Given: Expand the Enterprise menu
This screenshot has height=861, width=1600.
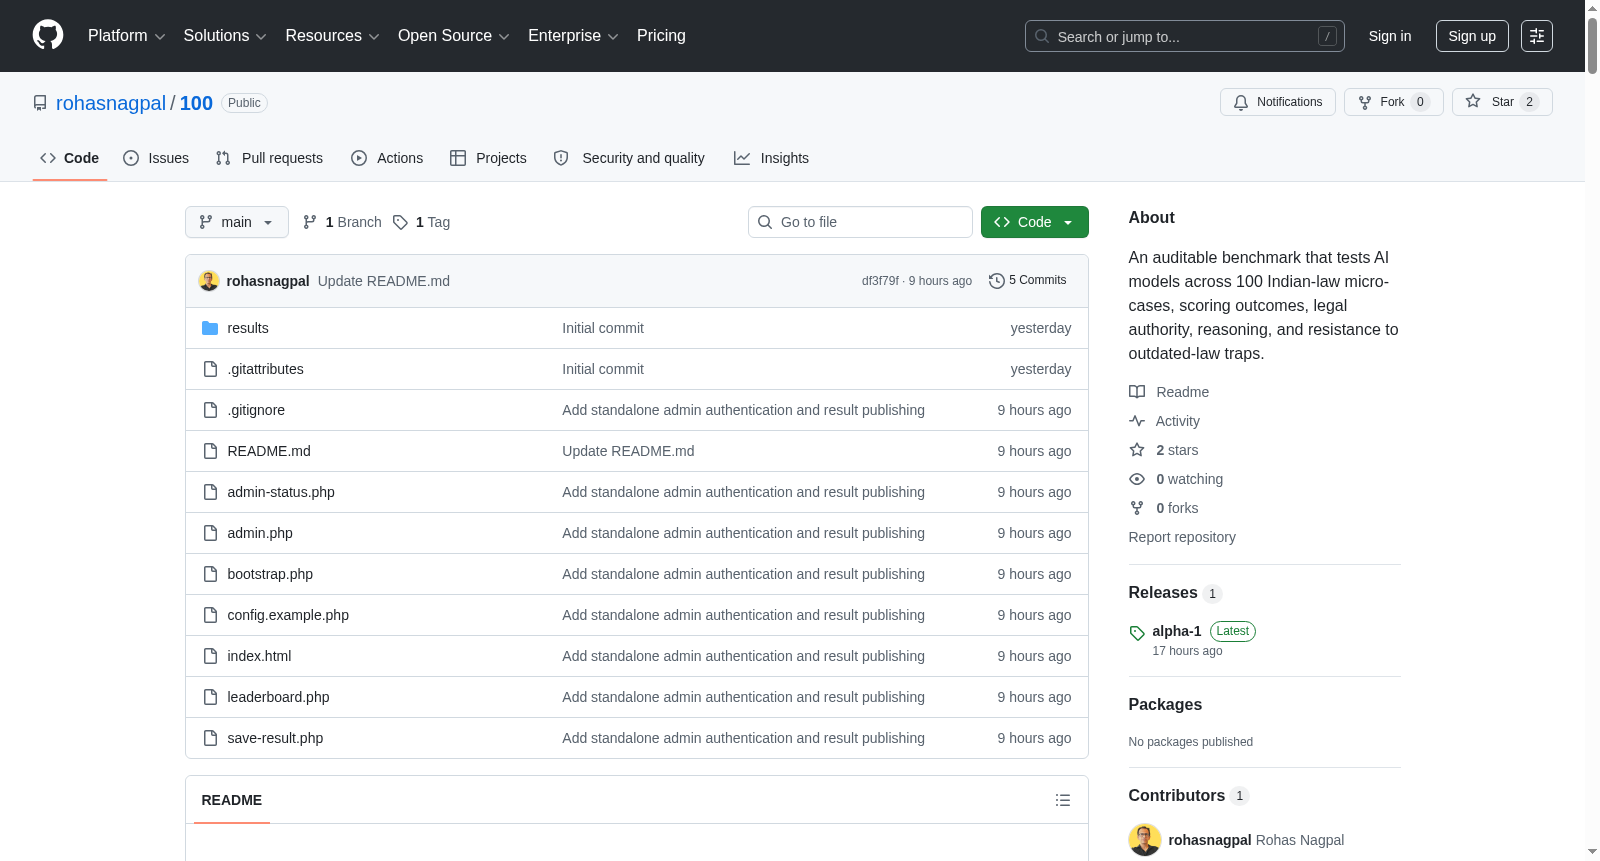Looking at the screenshot, I should coord(573,36).
